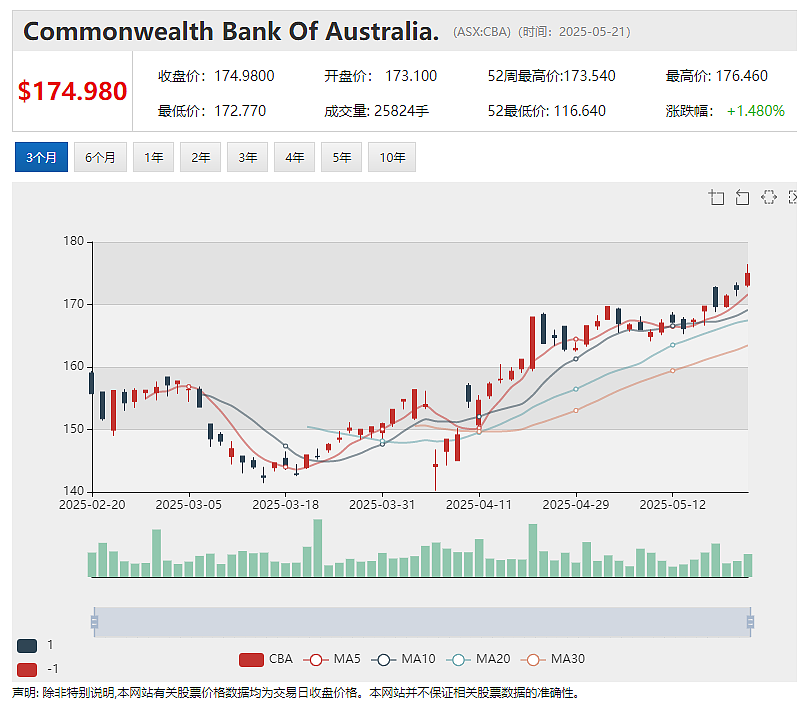Screen dimensions: 807x716
Task: Switch to the 6个月 time range
Action: [x=100, y=157]
